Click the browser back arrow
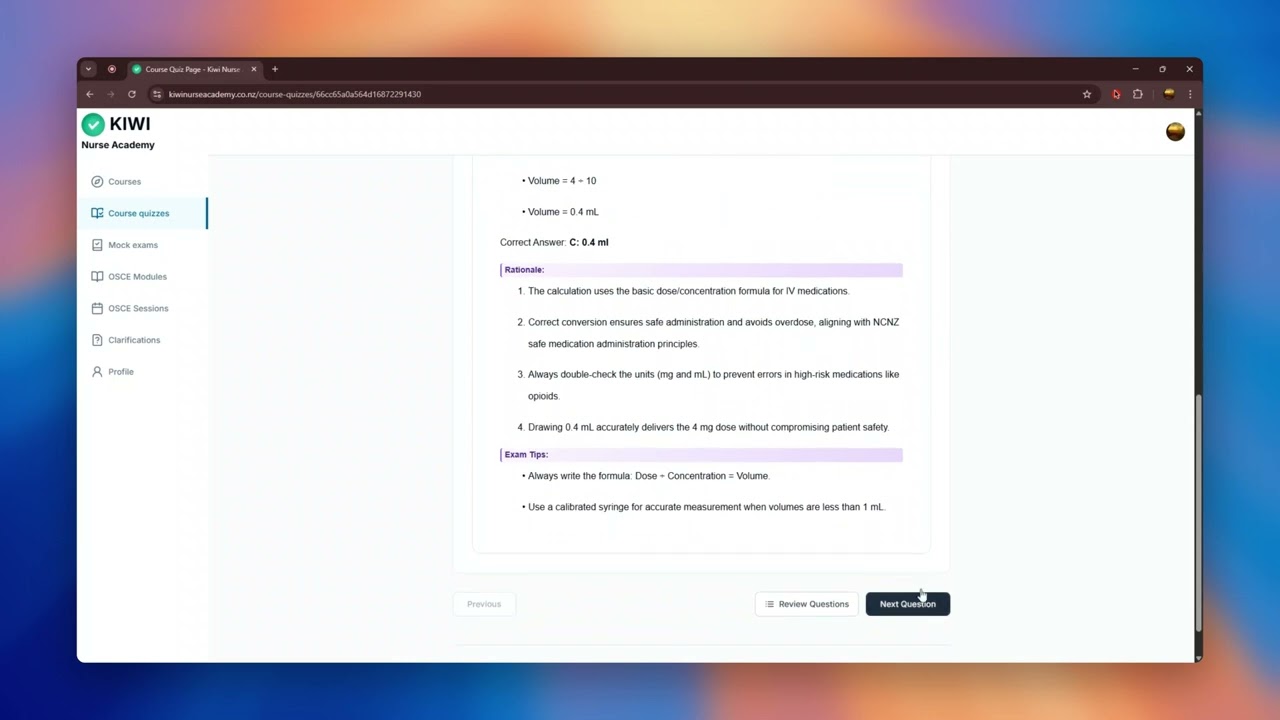Screen dimensions: 1280x720 tap(89, 94)
